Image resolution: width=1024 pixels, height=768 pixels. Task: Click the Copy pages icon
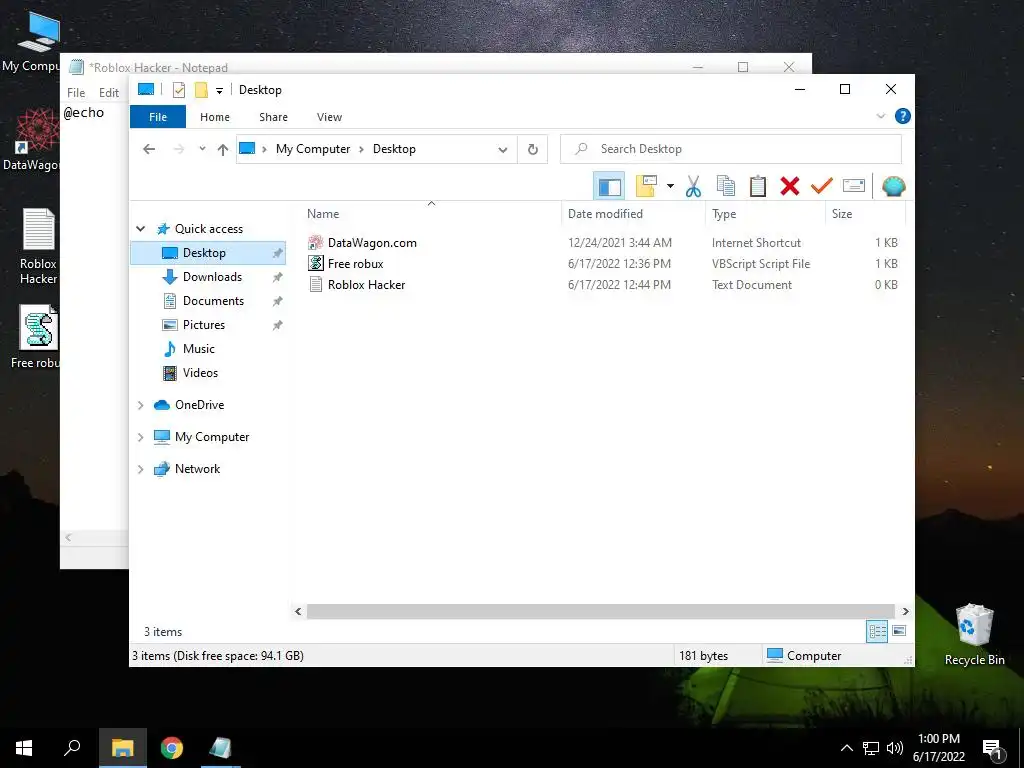tap(726, 186)
